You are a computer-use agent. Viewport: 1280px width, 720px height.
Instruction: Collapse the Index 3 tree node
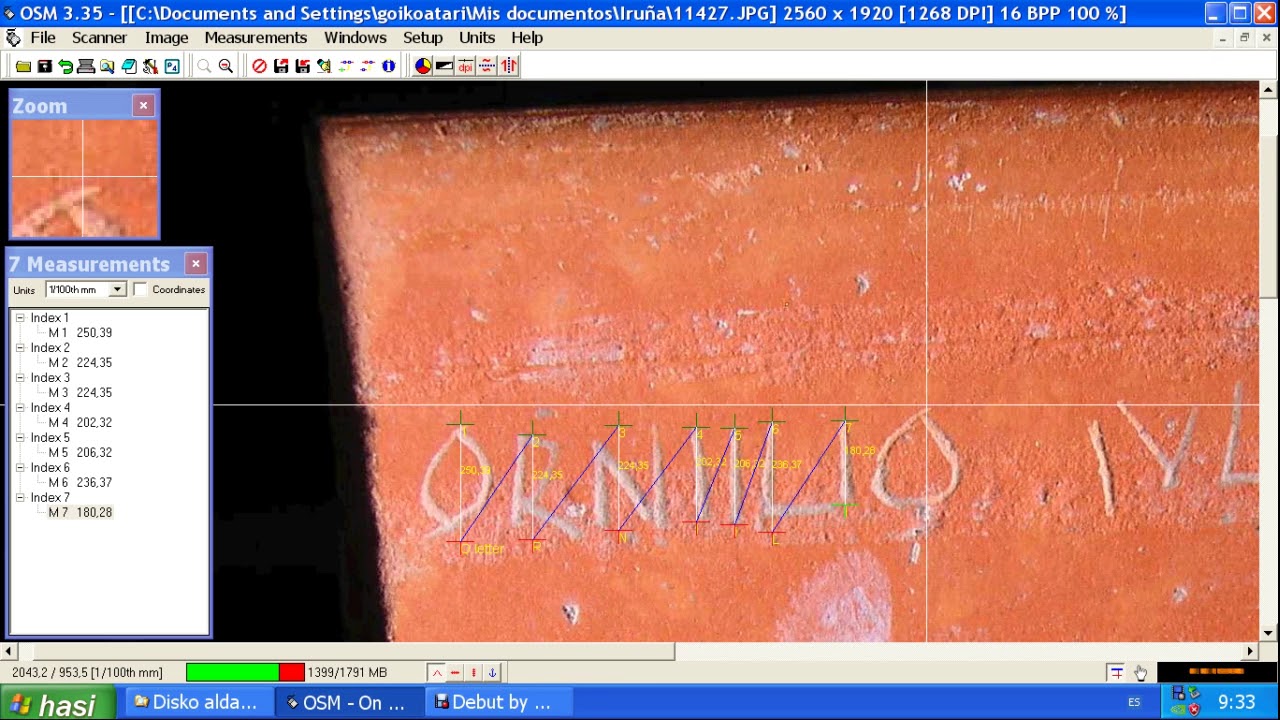click(20, 378)
